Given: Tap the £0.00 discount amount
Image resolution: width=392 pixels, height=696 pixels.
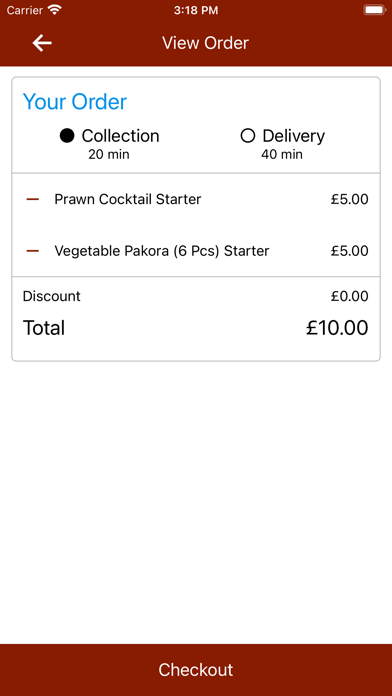Looking at the screenshot, I should click(x=349, y=296).
